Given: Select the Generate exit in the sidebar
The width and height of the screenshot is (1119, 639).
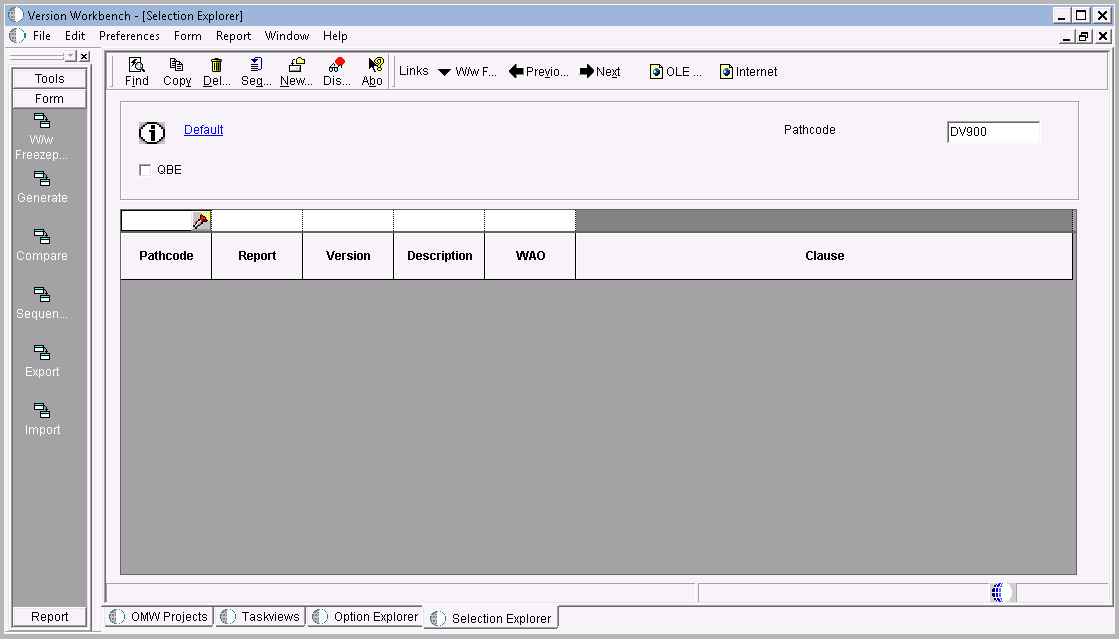Looking at the screenshot, I should click(41, 186).
